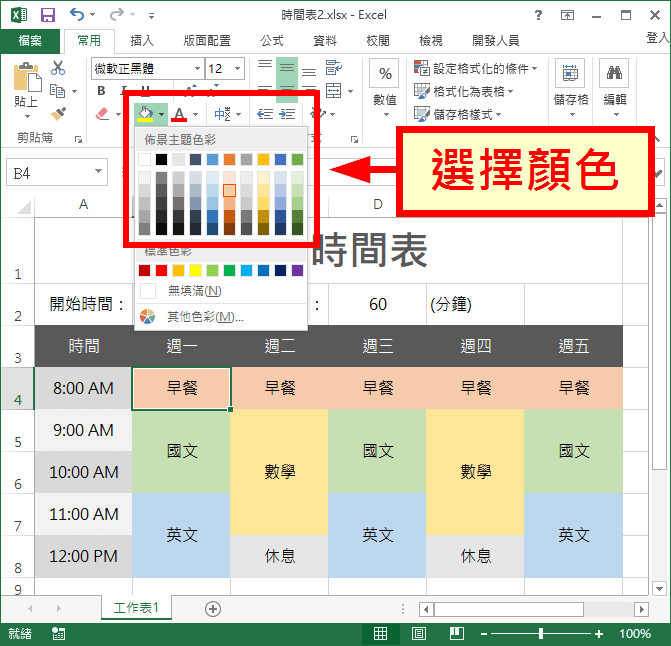
Task: Open the font name dropdown
Action: click(x=197, y=68)
